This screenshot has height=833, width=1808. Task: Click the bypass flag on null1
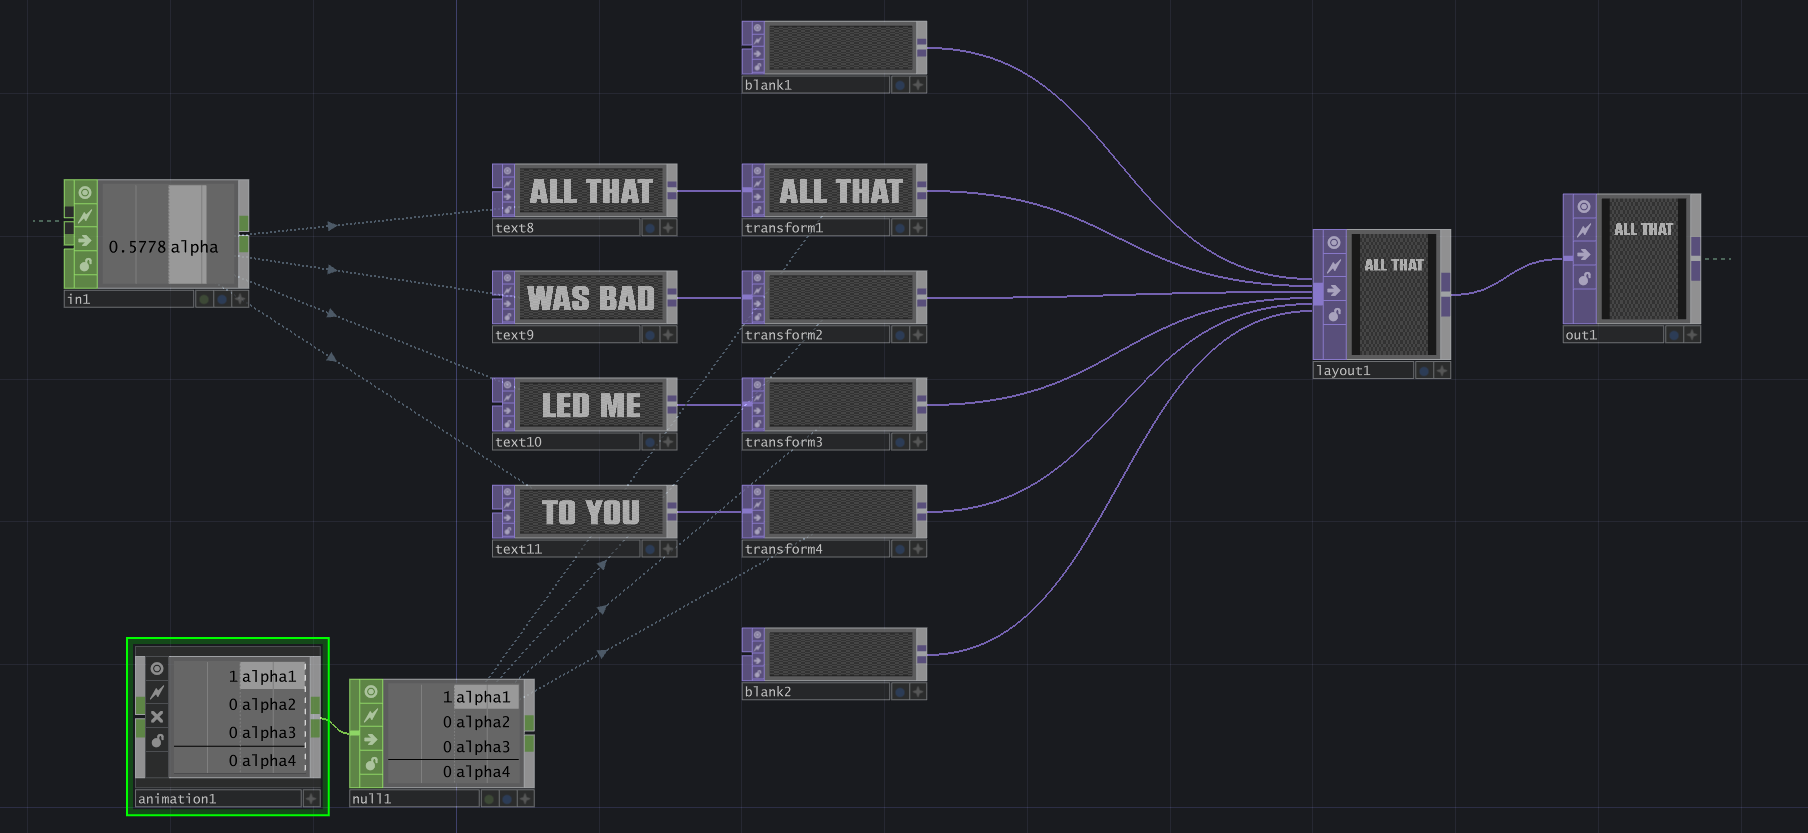pyautogui.click(x=371, y=716)
